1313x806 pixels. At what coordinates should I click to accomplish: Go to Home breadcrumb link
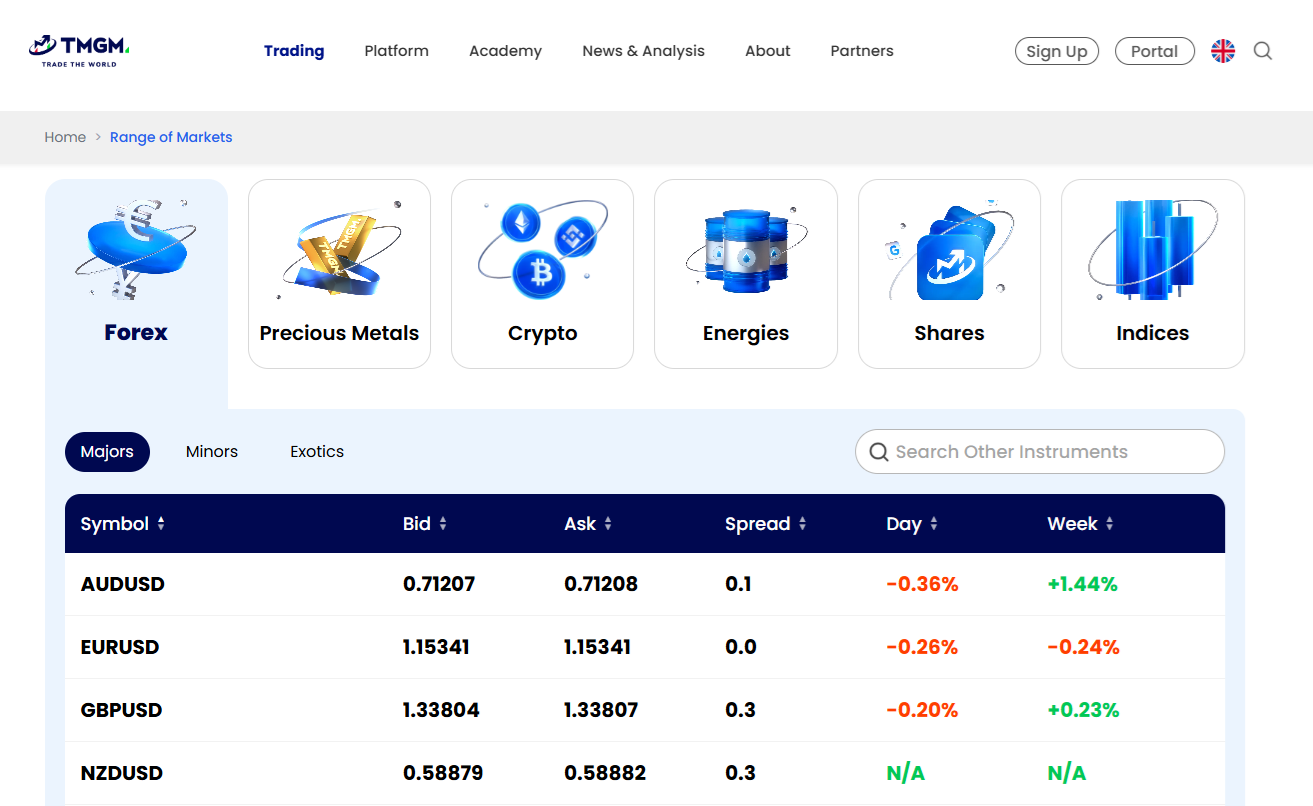tap(65, 137)
